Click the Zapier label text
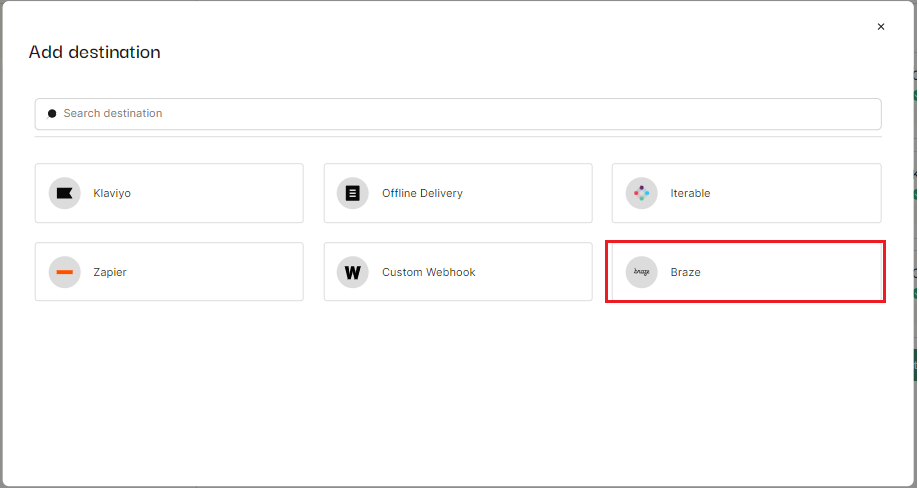 (110, 272)
